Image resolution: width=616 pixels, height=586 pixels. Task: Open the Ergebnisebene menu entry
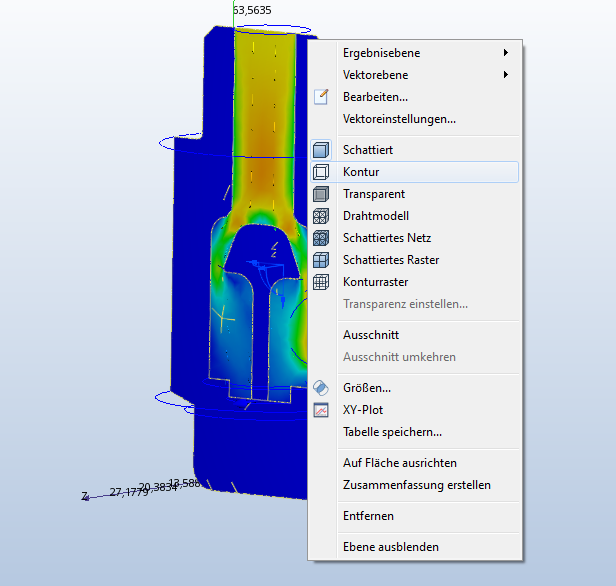click(415, 53)
